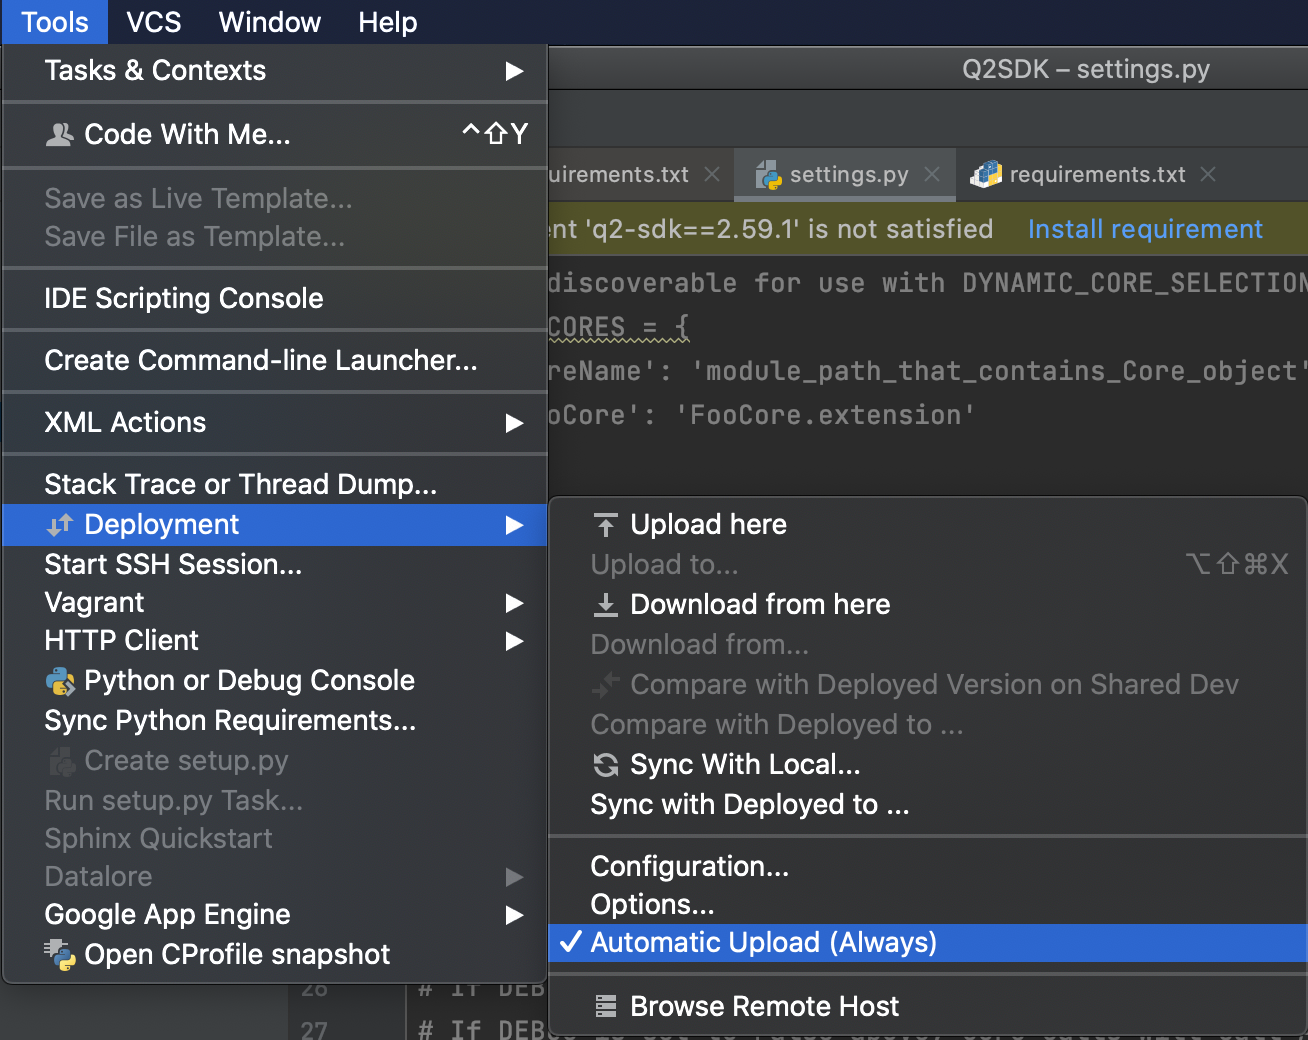Choose Start SSH Session...

pos(275,564)
